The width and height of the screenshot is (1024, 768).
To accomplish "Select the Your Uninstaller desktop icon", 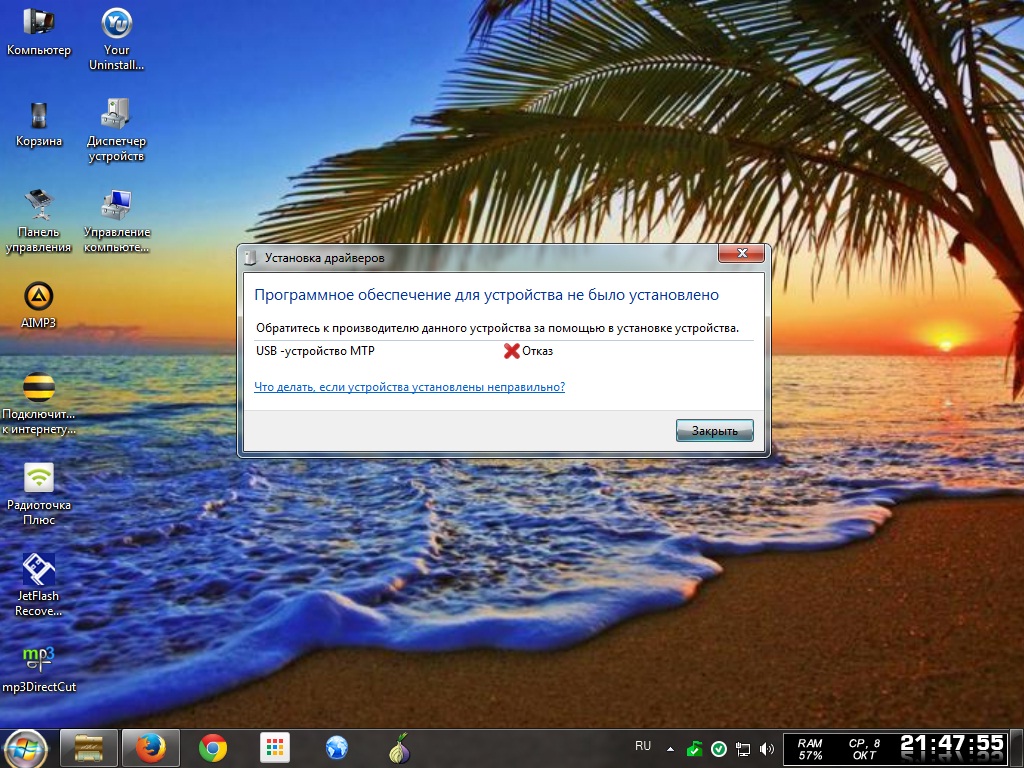I will click(117, 22).
